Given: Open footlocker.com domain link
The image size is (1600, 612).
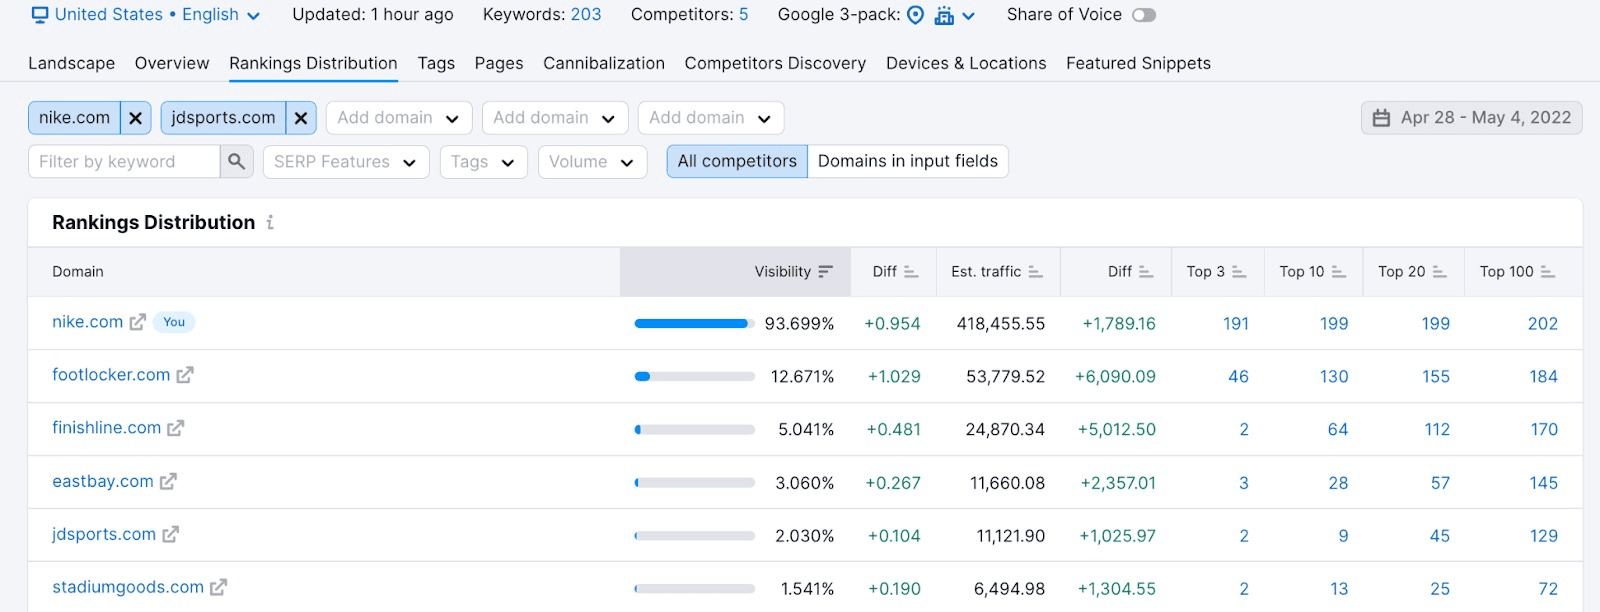Looking at the screenshot, I should pos(111,375).
